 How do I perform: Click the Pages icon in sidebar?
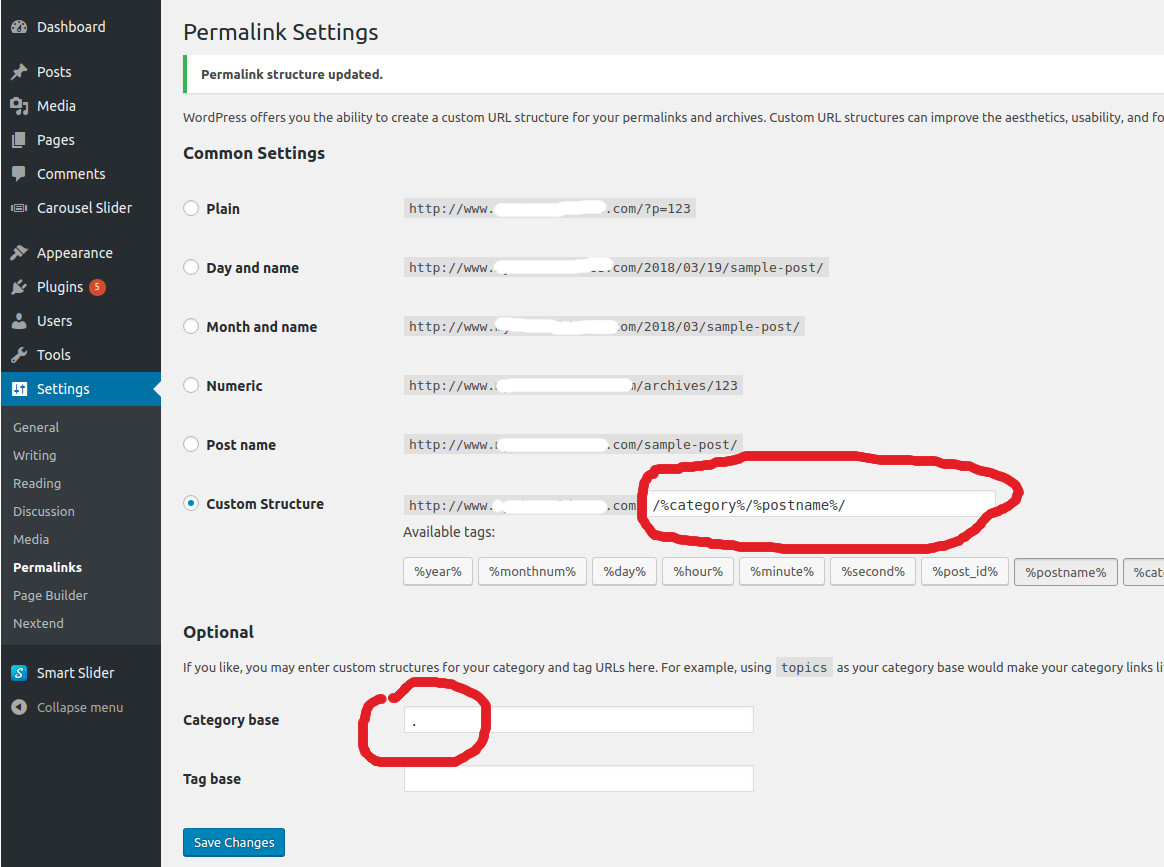(x=20, y=139)
